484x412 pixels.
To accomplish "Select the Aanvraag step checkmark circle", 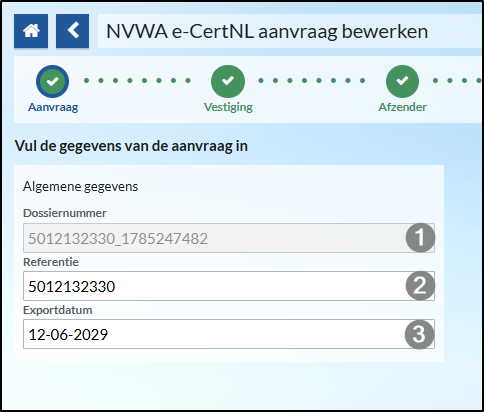I will click(x=53, y=81).
